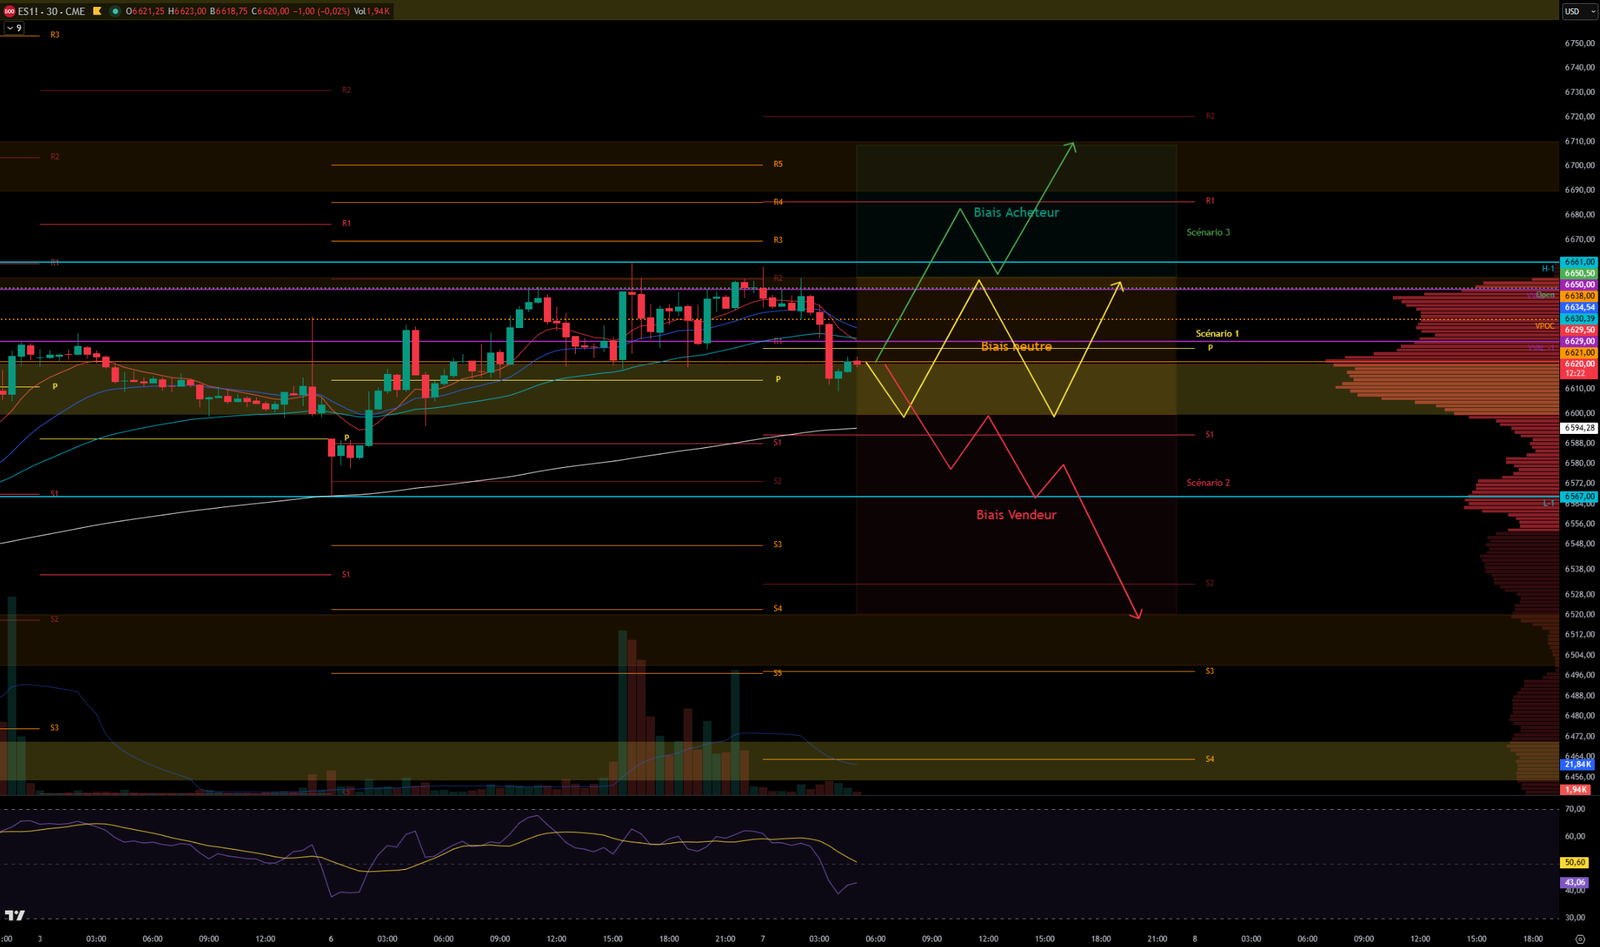Select the 'Biais neutre' text label
Viewport: 1600px width, 947px height.
point(1016,347)
